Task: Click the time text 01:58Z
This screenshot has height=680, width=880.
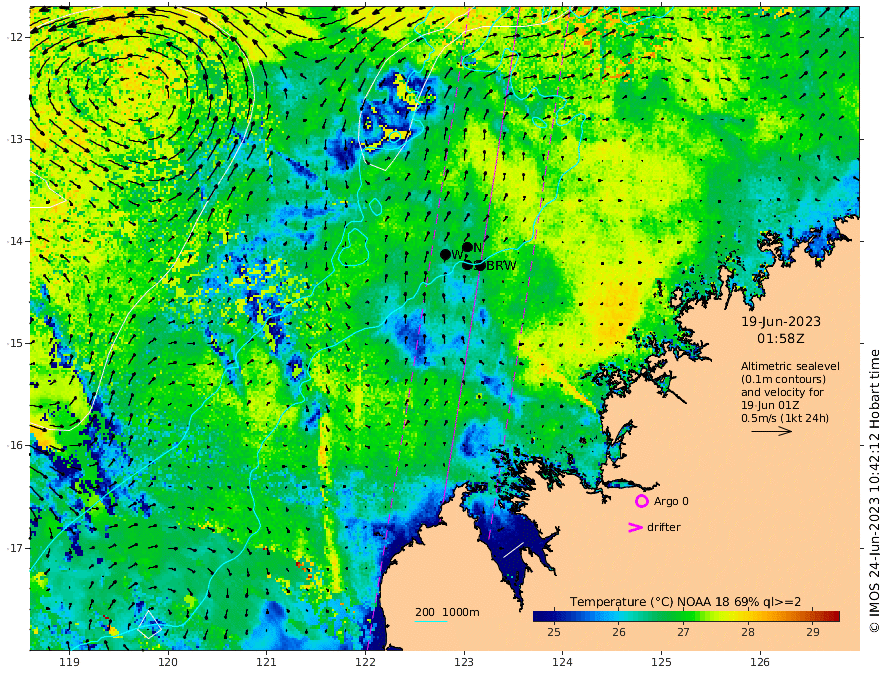Action: pyautogui.click(x=781, y=339)
